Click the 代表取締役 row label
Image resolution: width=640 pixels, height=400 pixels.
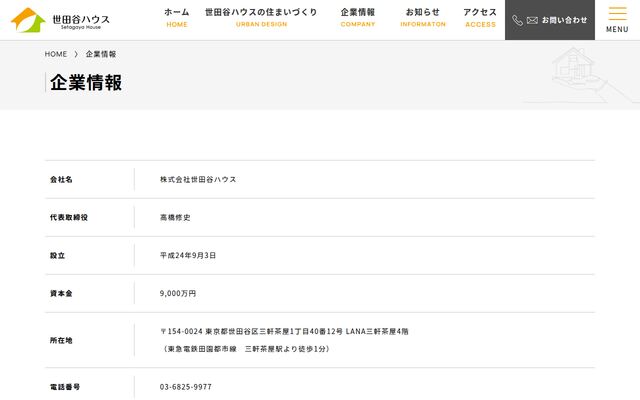(x=69, y=217)
